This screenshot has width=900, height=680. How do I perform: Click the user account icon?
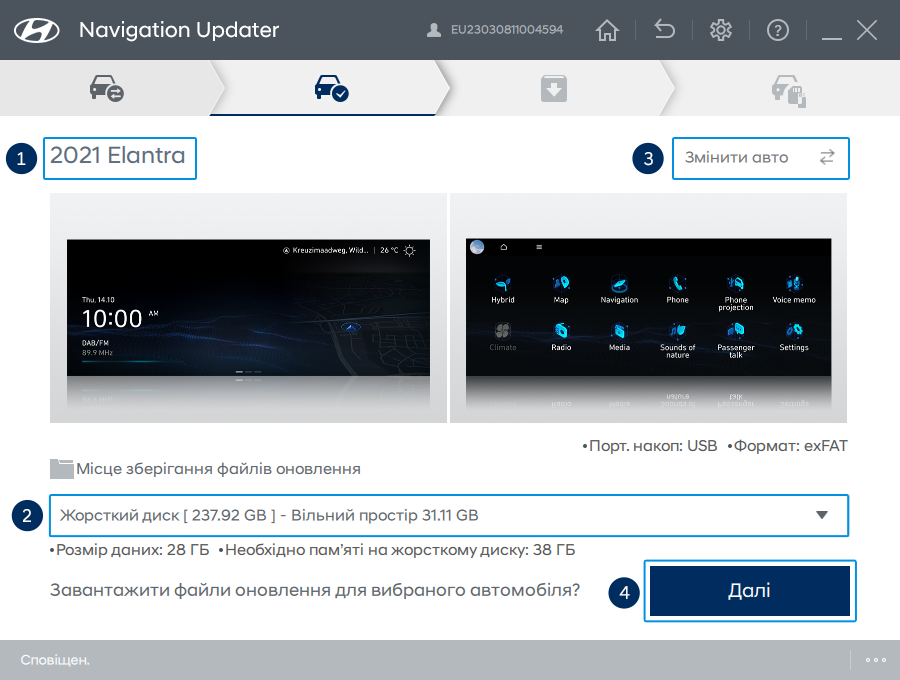pos(434,30)
